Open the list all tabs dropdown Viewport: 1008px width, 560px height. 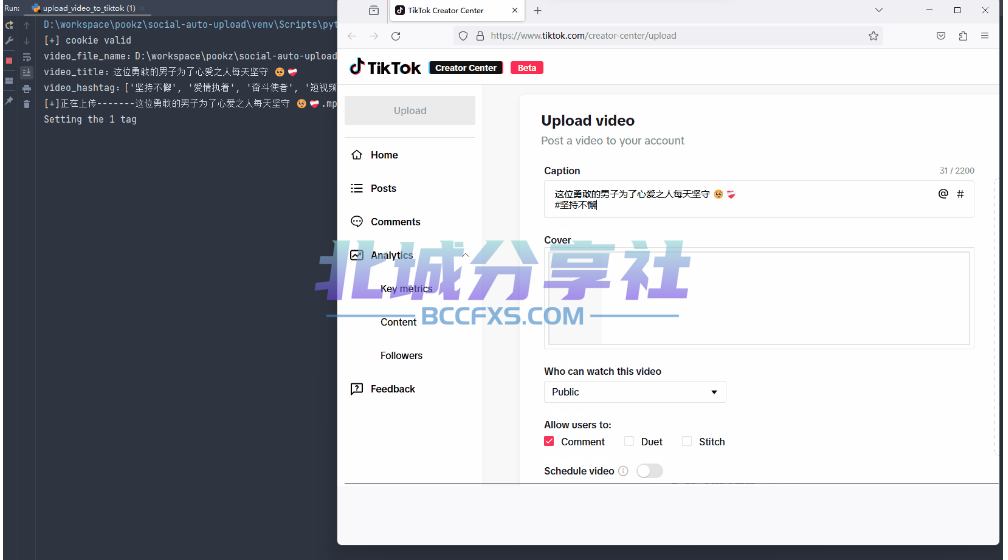pos(879,10)
